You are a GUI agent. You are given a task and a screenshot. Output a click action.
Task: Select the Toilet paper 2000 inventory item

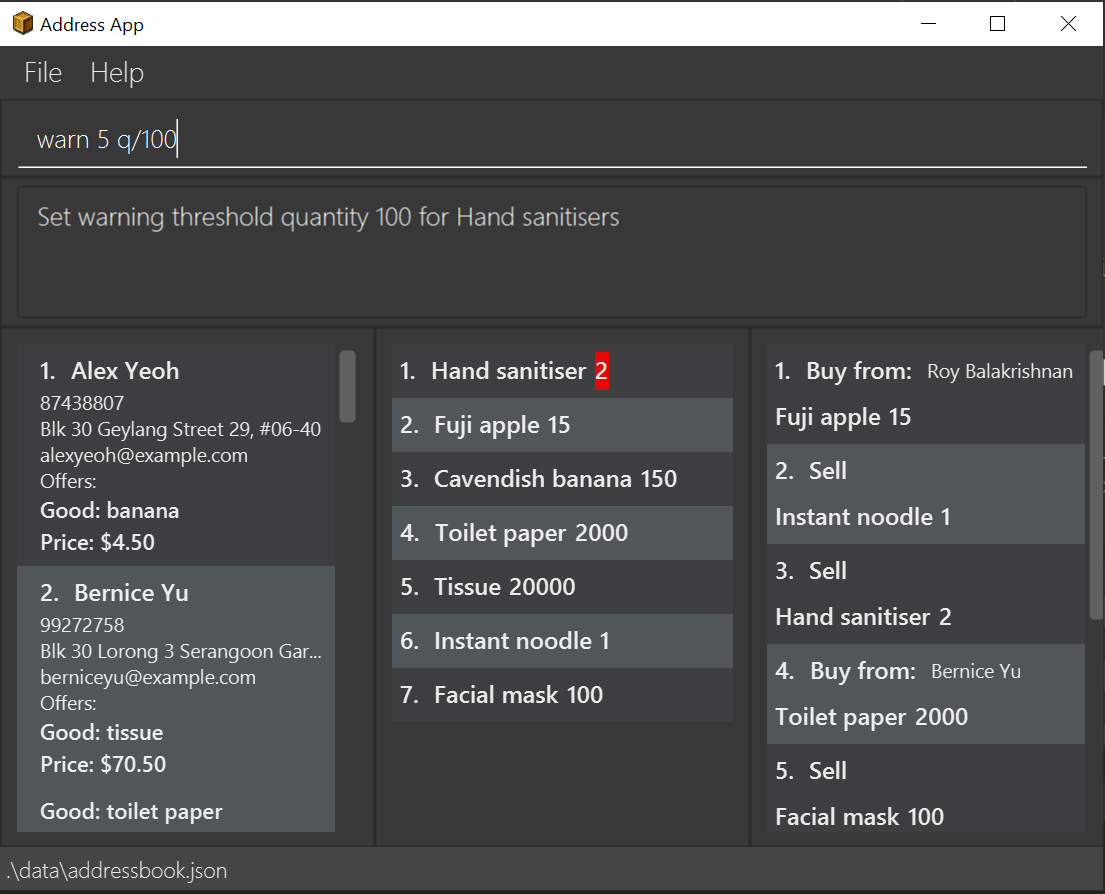tap(562, 533)
